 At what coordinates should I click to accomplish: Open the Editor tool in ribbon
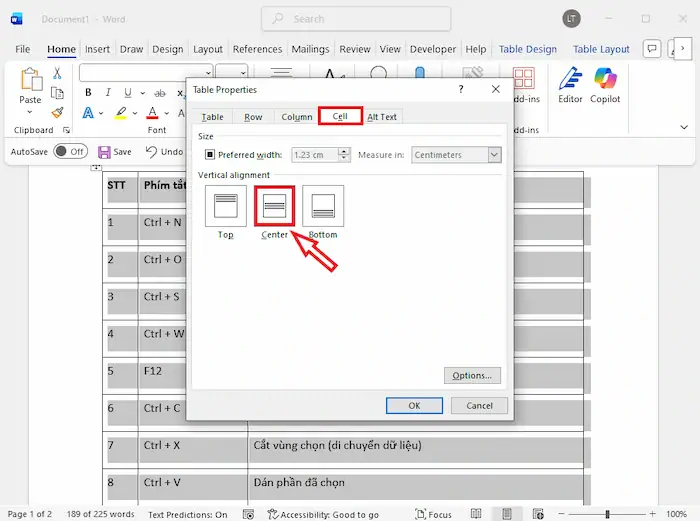coord(570,85)
